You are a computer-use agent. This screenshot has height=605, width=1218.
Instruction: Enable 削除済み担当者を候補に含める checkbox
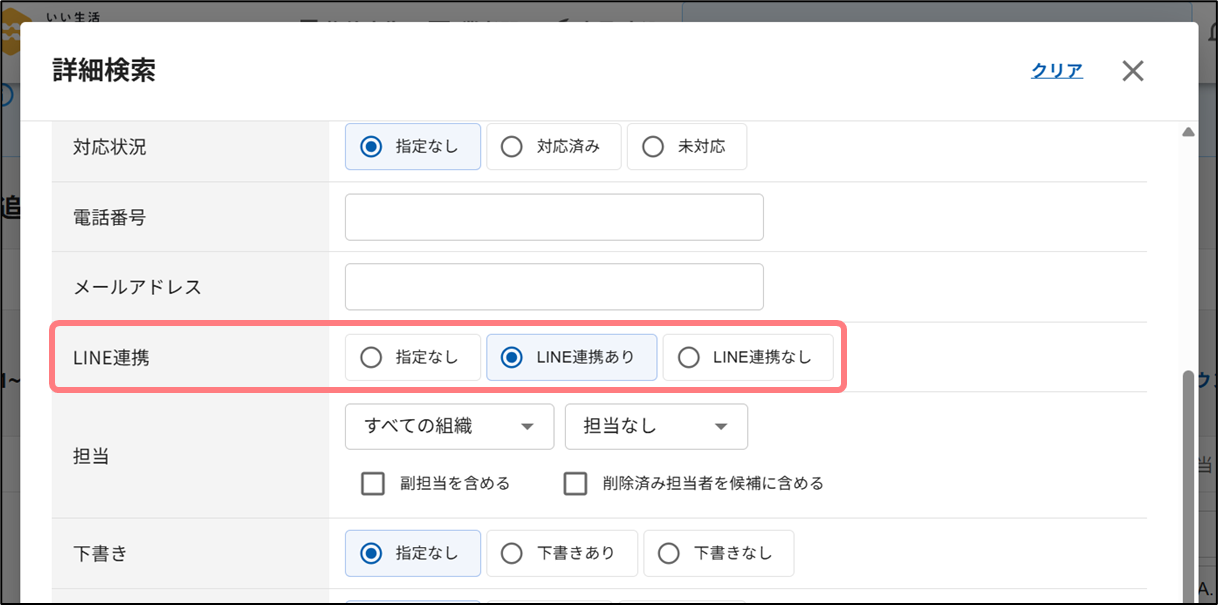575,484
